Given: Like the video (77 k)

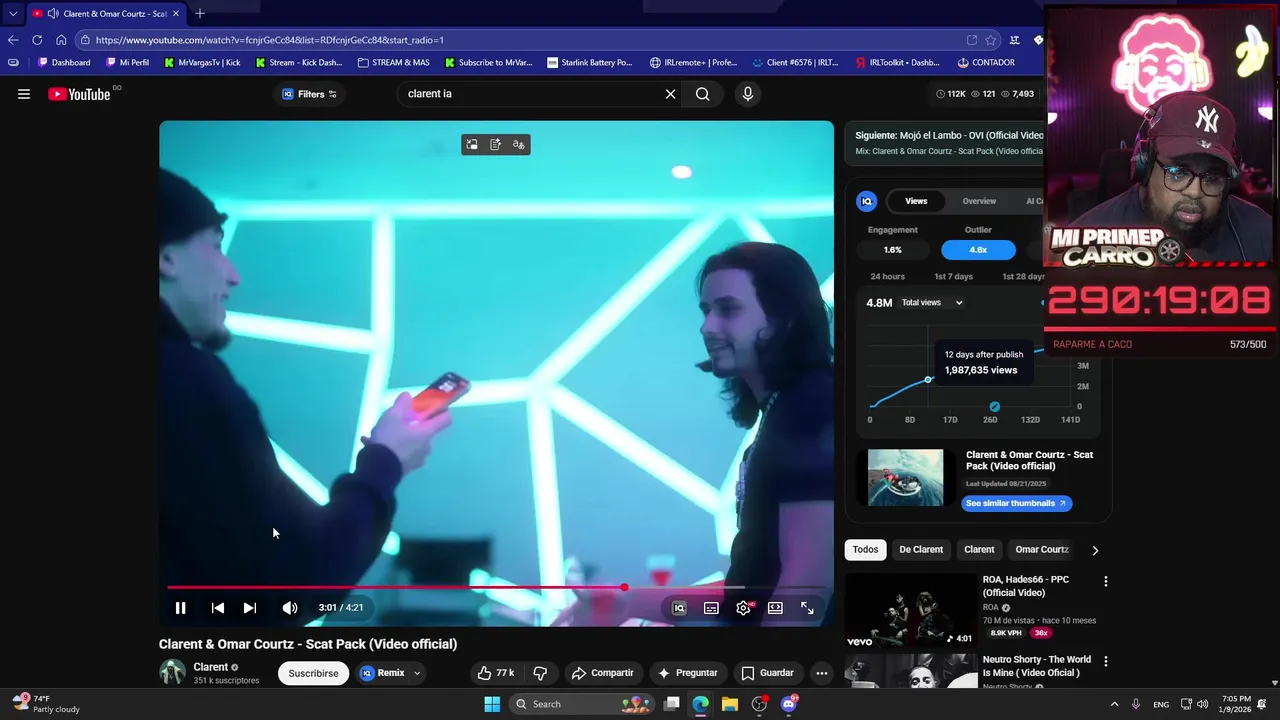Looking at the screenshot, I should pyautogui.click(x=496, y=673).
